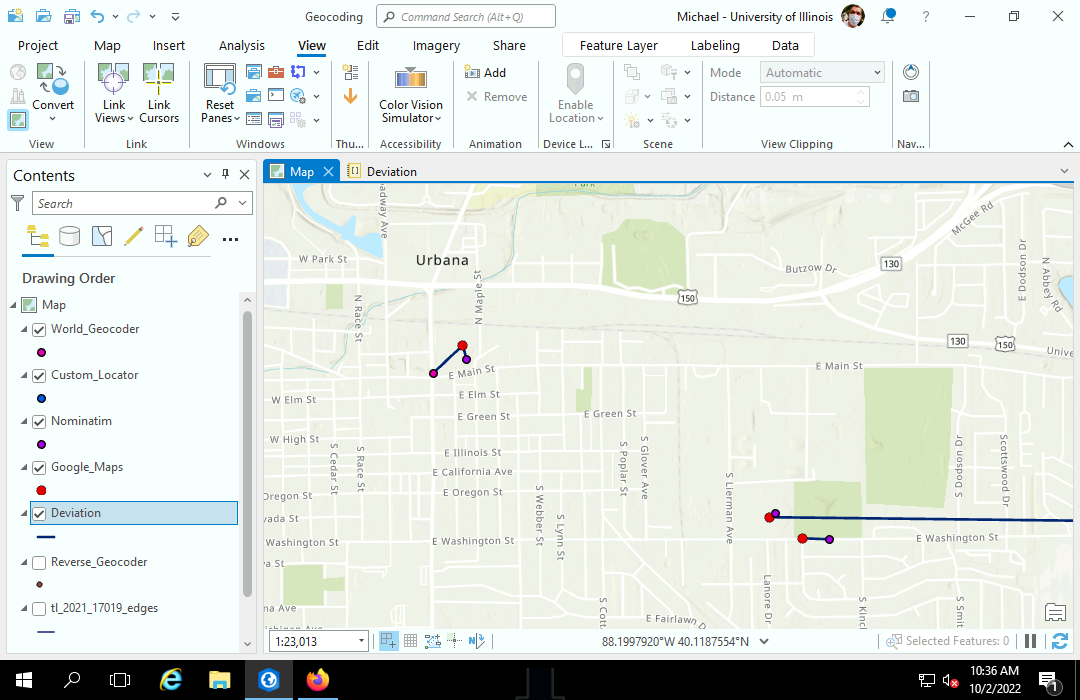Viewport: 1080px width, 700px height.
Task: Switch to the Deviation table tab
Action: coord(391,171)
